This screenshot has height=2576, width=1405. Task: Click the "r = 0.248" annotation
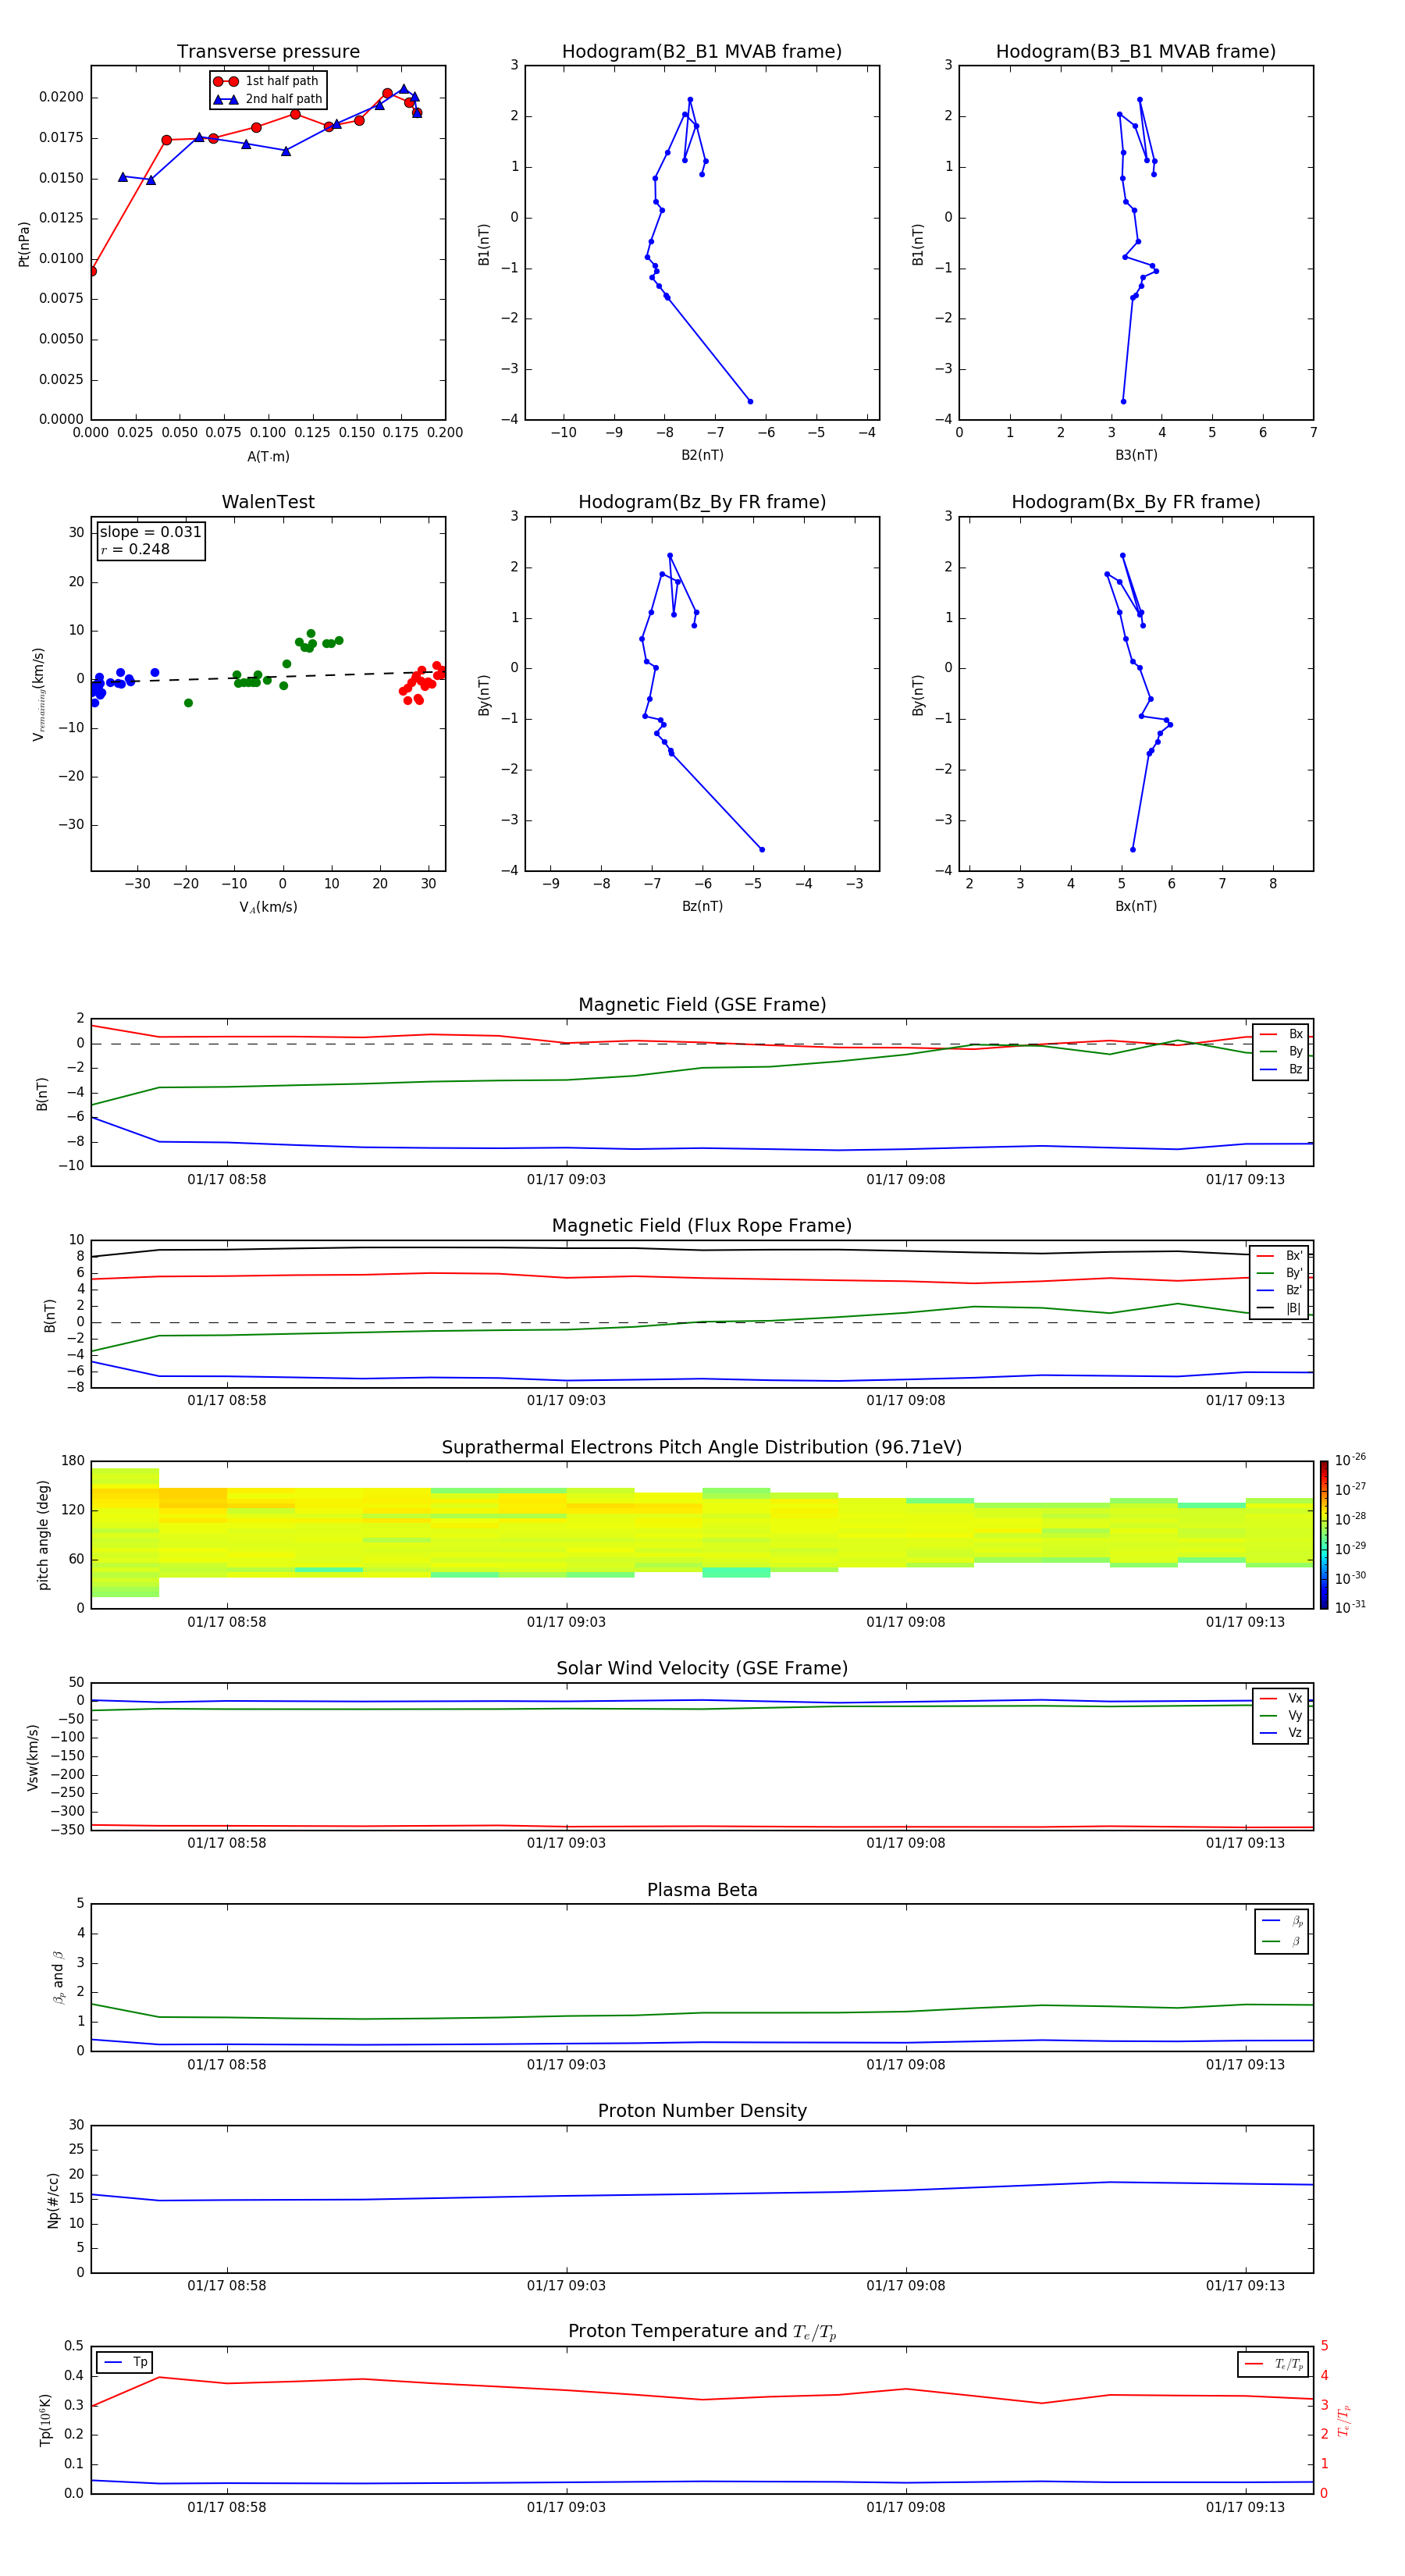(135, 549)
